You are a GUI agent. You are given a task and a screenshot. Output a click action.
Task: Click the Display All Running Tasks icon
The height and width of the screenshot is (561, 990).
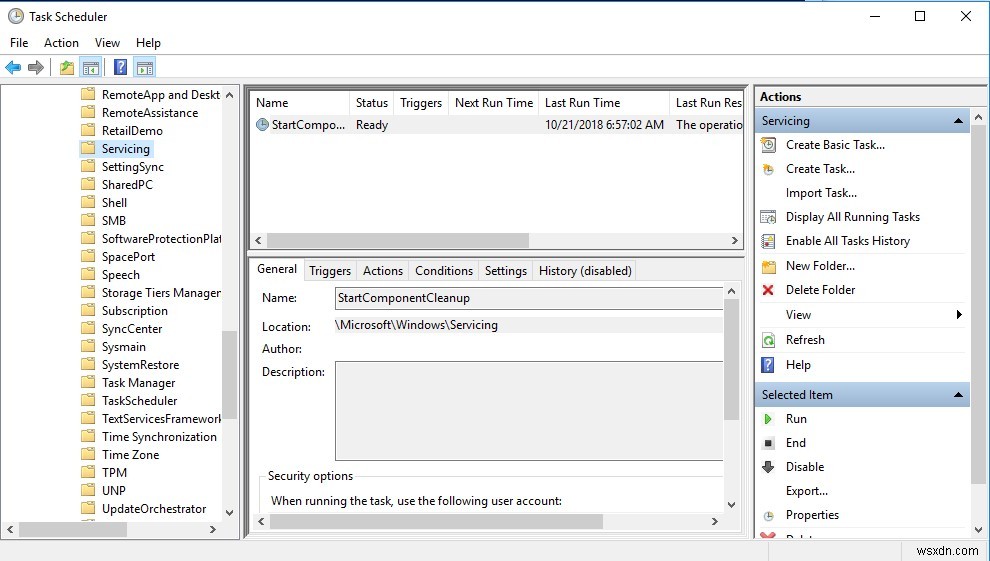point(768,217)
